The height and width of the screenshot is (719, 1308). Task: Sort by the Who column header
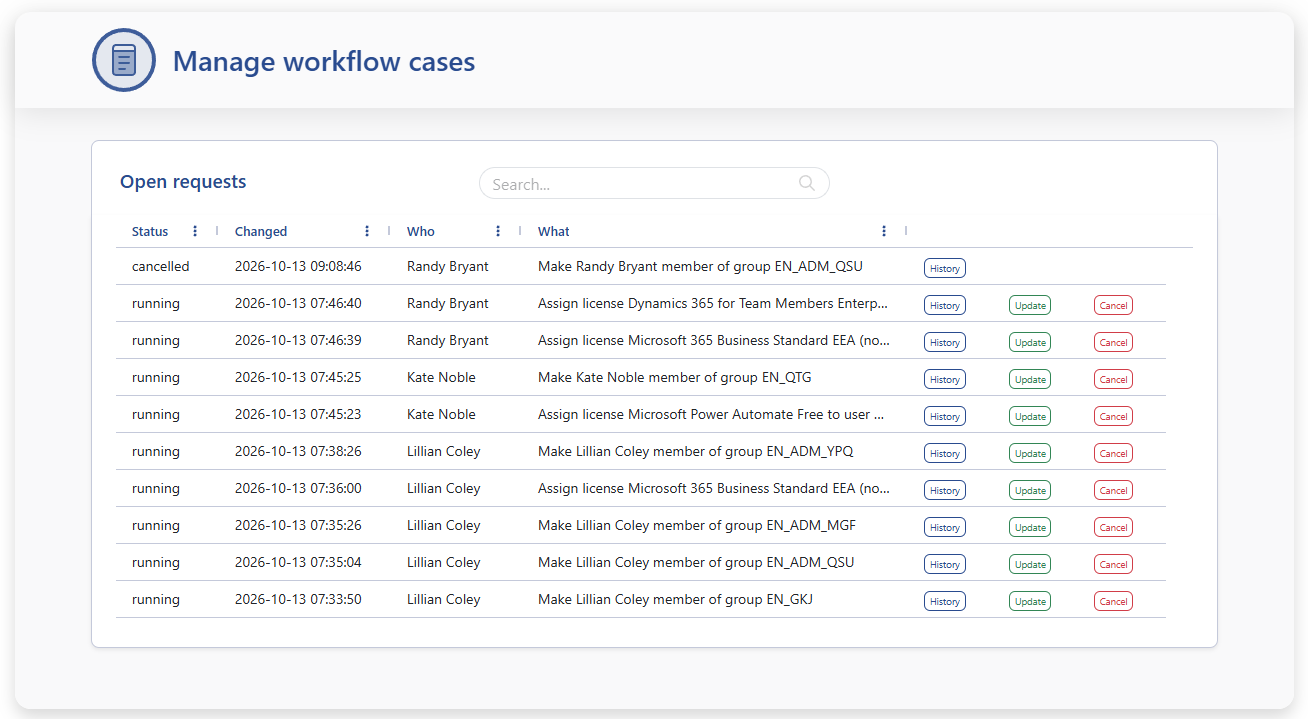pos(421,231)
